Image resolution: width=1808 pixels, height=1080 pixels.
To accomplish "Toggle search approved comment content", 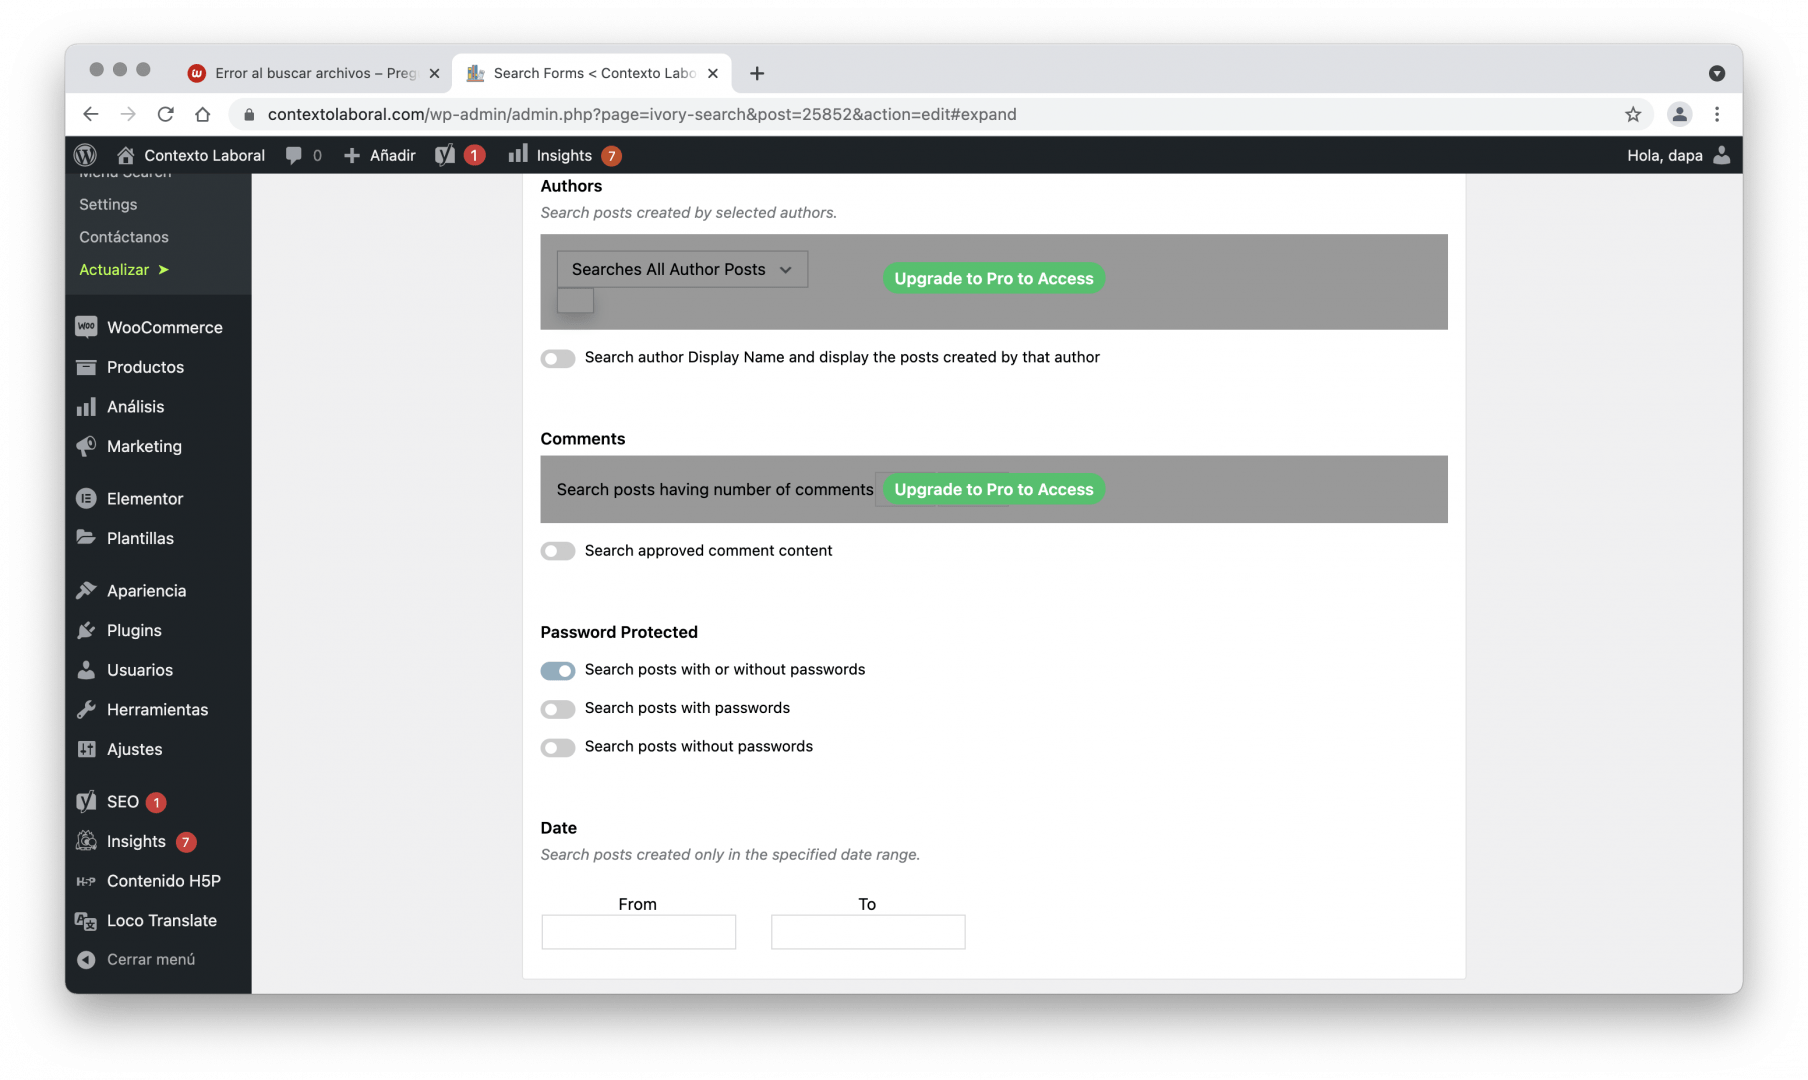I will coord(558,551).
